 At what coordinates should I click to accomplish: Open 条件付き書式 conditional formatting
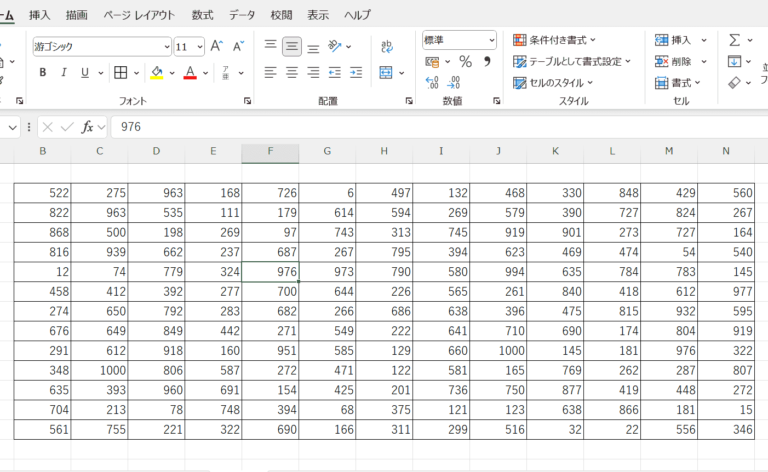click(x=561, y=40)
